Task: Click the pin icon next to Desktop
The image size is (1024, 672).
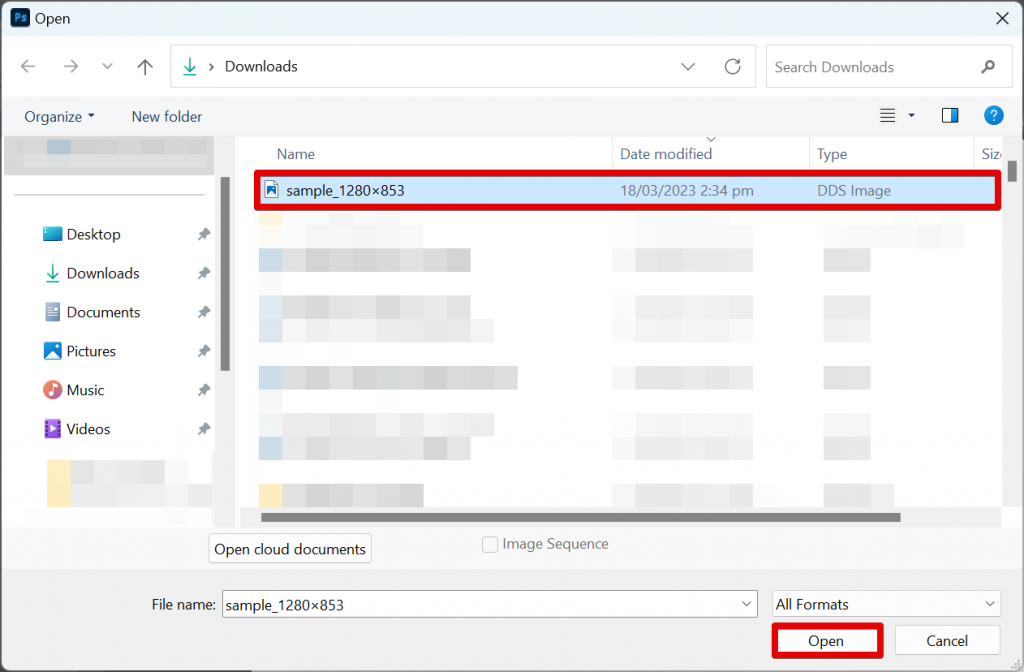Action: click(x=204, y=234)
